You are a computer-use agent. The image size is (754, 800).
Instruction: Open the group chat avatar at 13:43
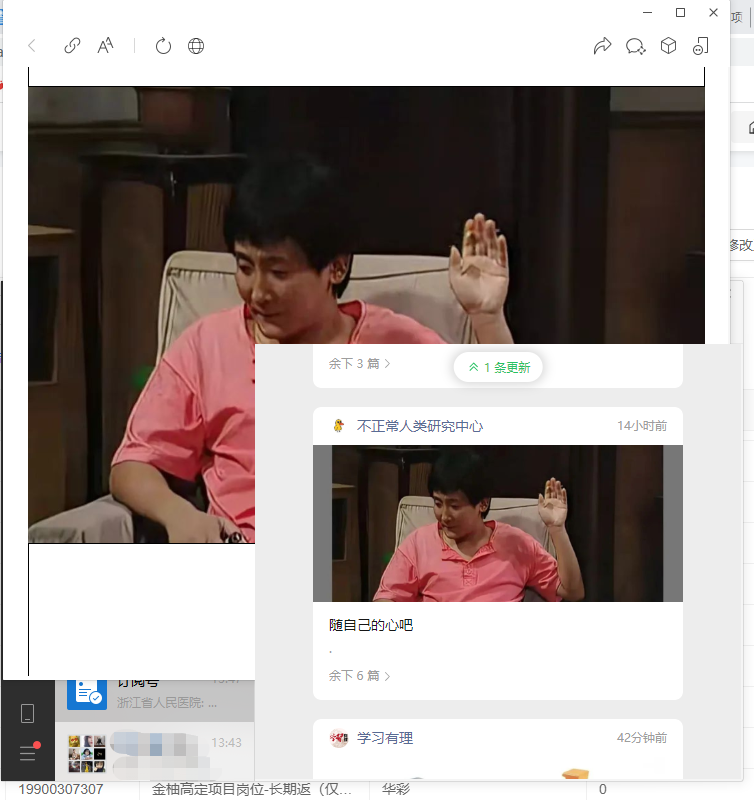coord(87,754)
